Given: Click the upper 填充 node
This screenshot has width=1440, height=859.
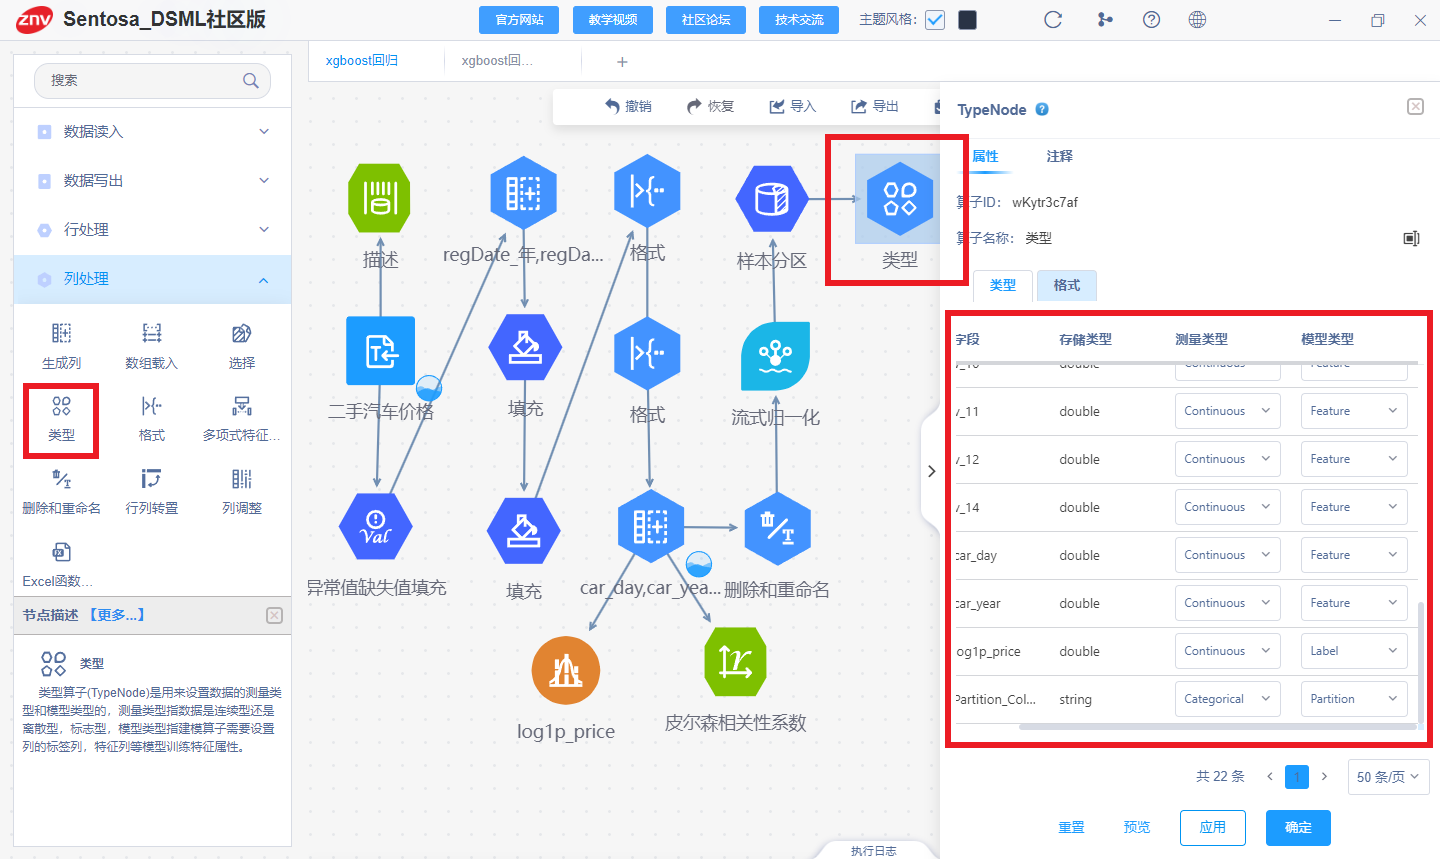Looking at the screenshot, I should 525,348.
